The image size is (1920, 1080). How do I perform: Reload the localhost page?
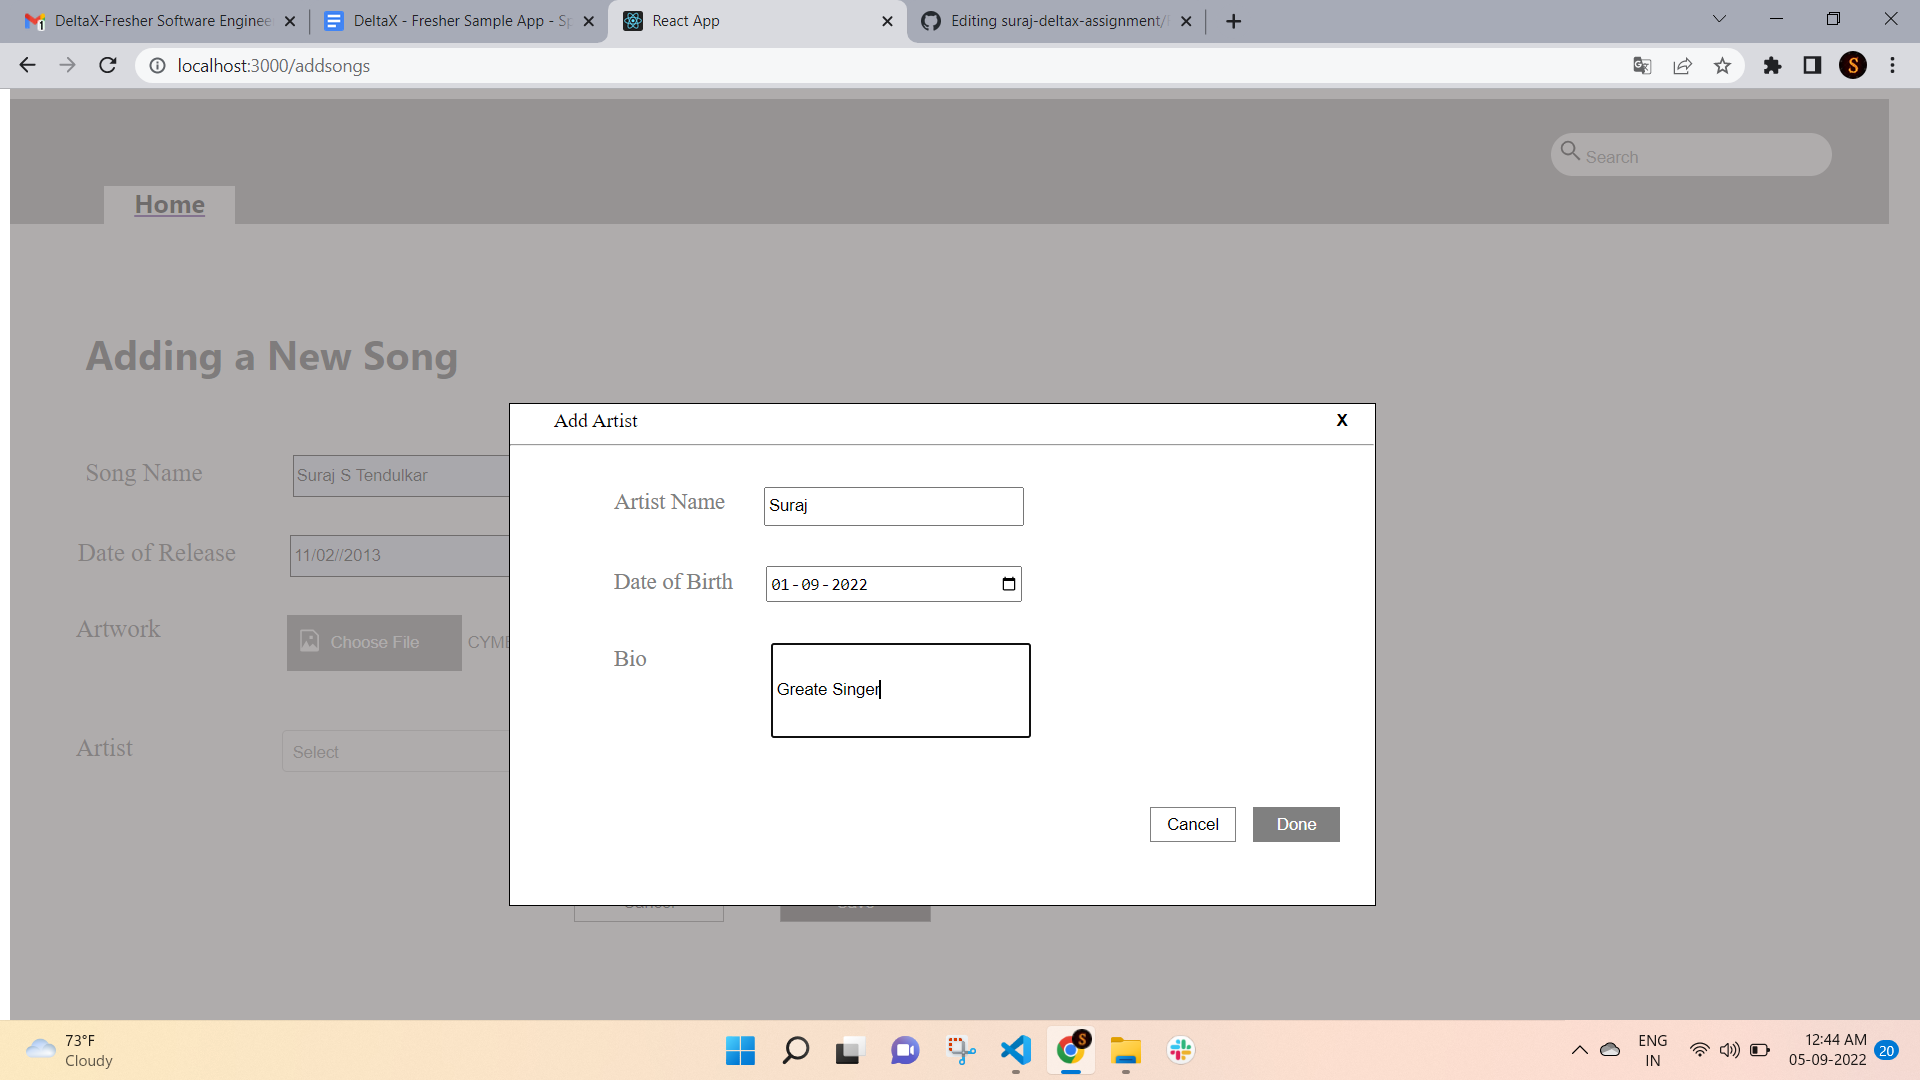(x=107, y=65)
